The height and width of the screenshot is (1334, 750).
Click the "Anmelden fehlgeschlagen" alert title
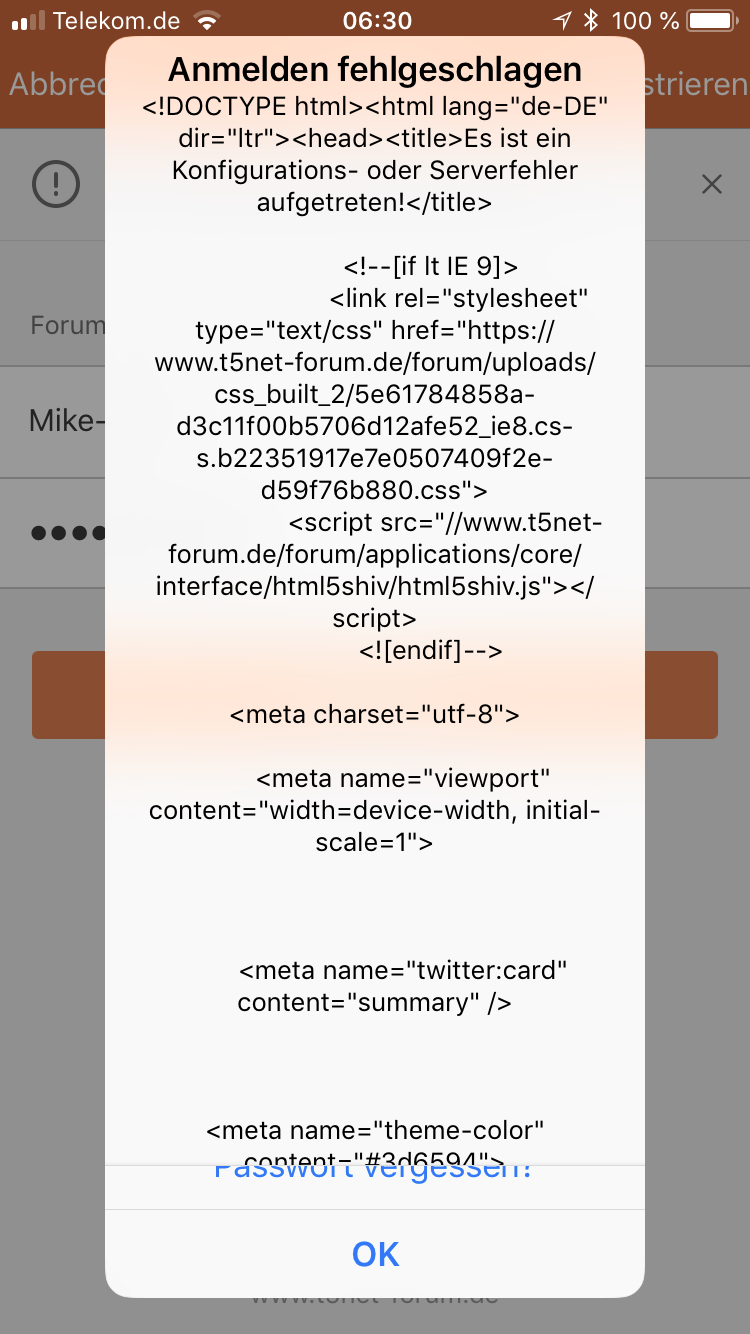pos(375,69)
